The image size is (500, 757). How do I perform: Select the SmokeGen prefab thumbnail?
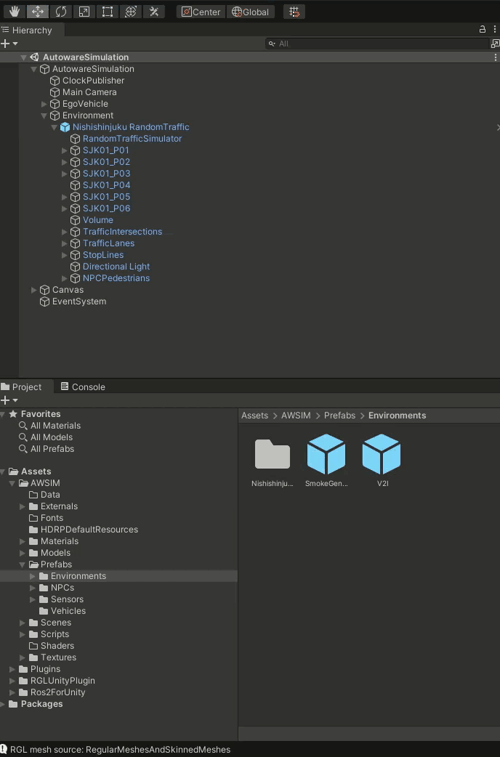click(x=326, y=454)
